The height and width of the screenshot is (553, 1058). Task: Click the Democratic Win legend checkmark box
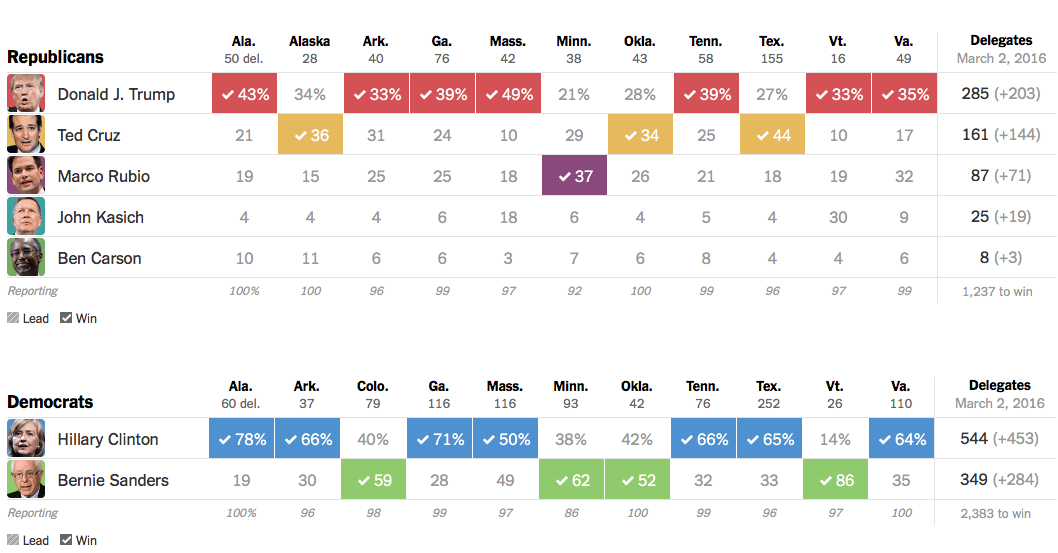point(66,540)
